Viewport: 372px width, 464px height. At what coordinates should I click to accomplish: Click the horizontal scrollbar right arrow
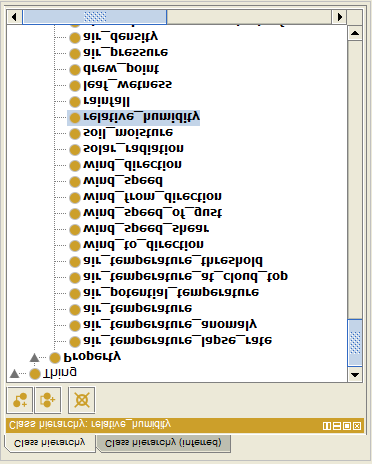tap(339, 17)
